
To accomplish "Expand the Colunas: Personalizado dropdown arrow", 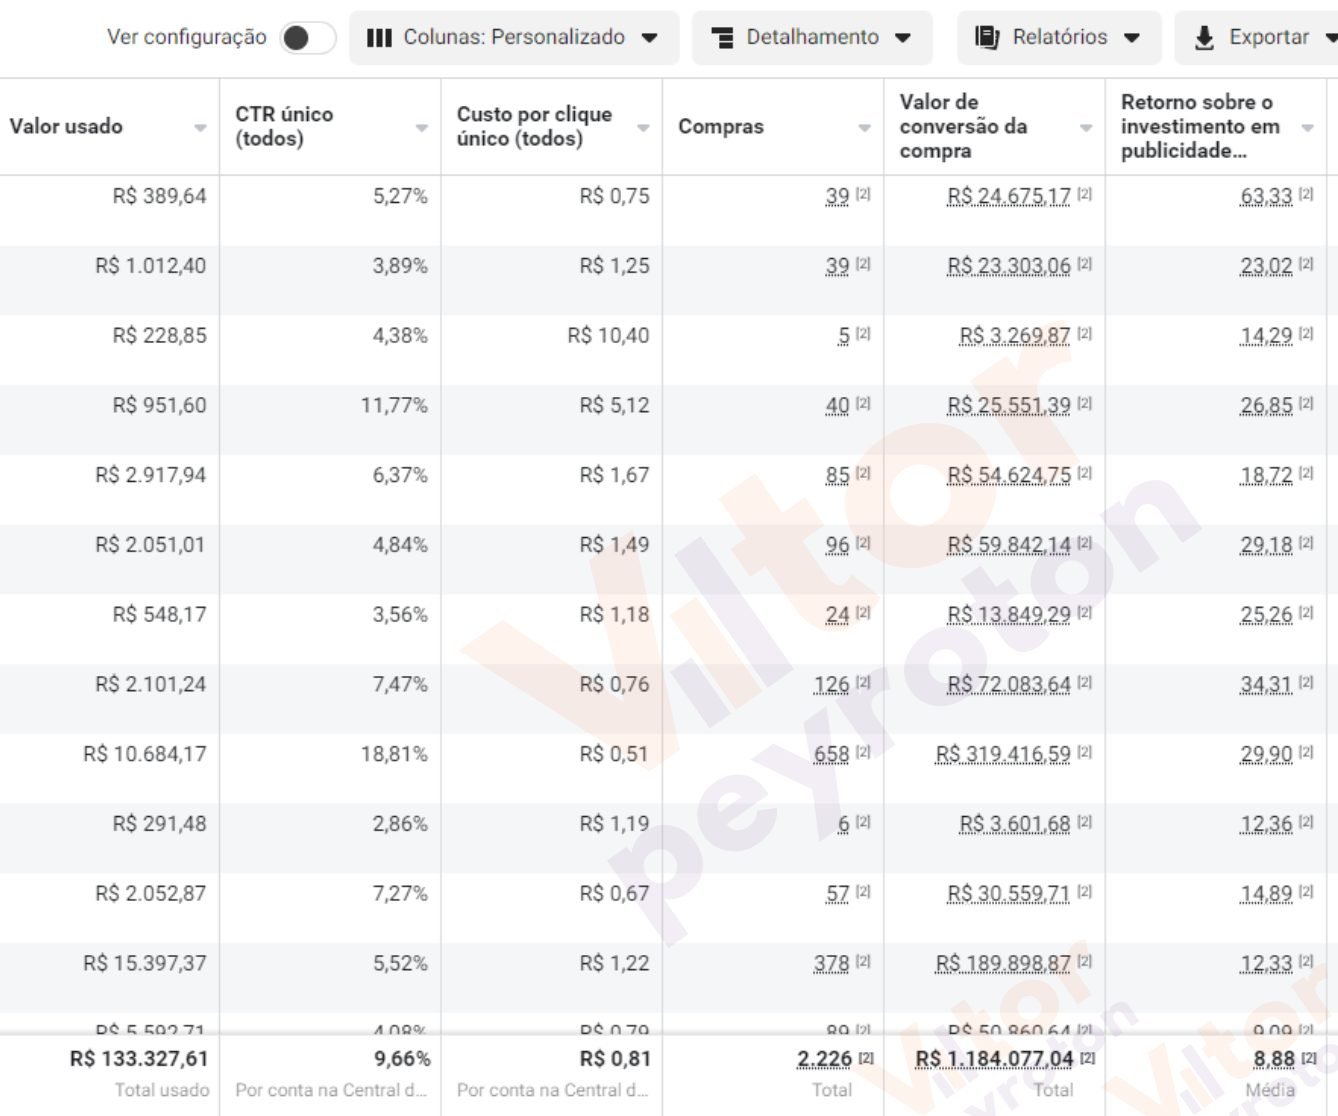I will 650,38.
